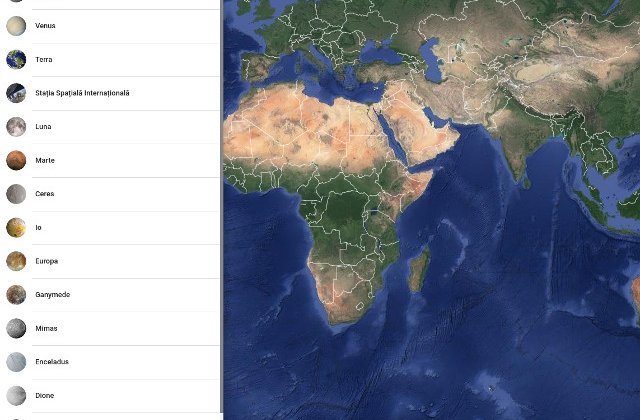The image size is (640, 420).
Task: Click the Ganymede moon icon
Action: coord(16,295)
